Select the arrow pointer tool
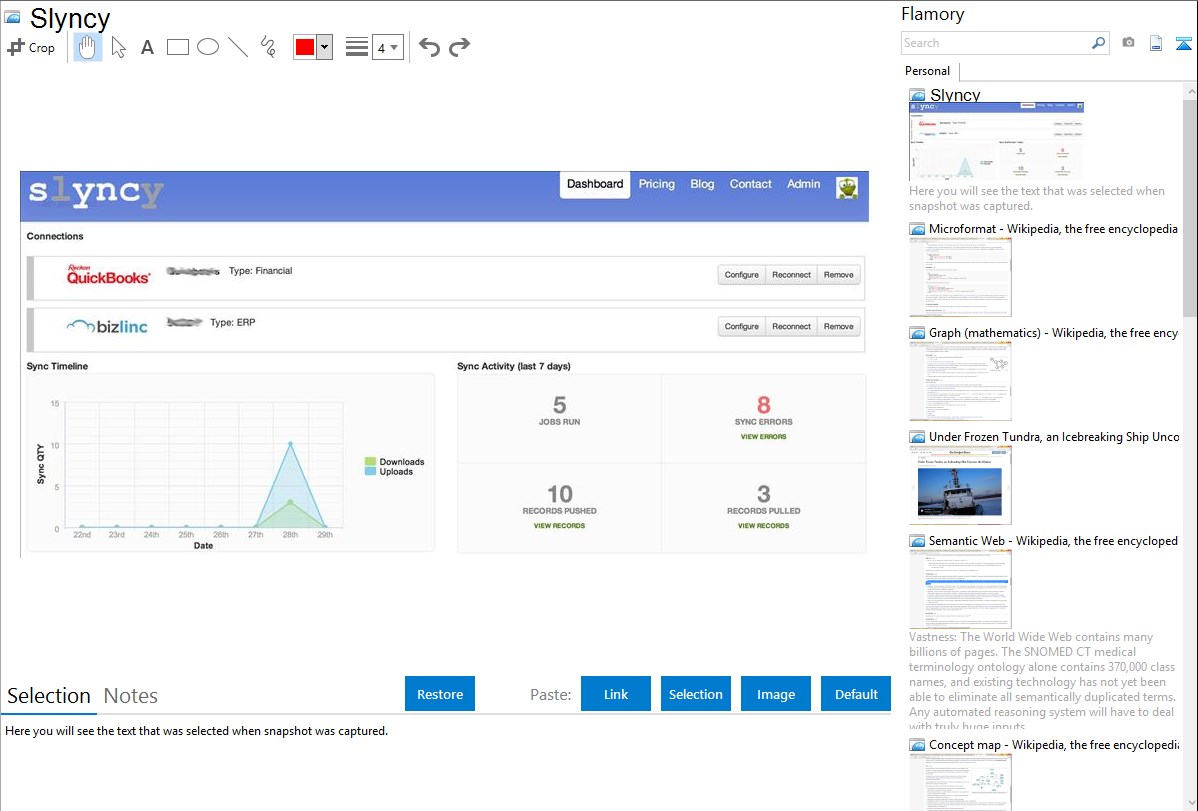The image size is (1198, 811). point(118,47)
